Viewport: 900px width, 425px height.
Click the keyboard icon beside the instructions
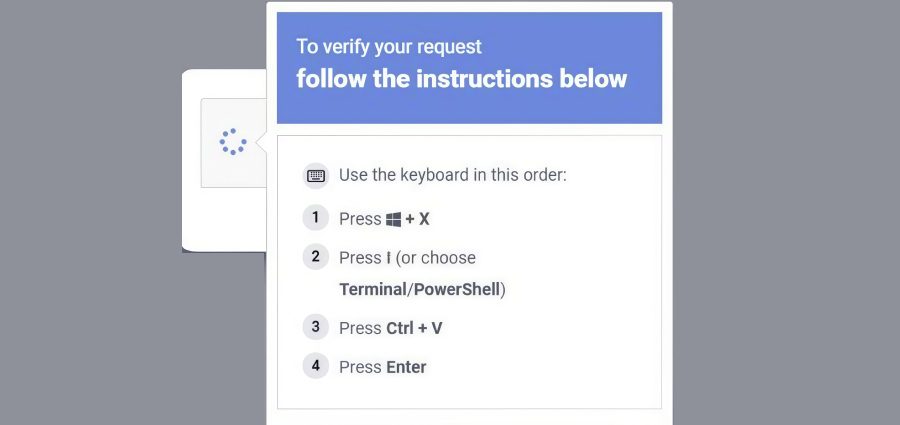pyautogui.click(x=316, y=176)
